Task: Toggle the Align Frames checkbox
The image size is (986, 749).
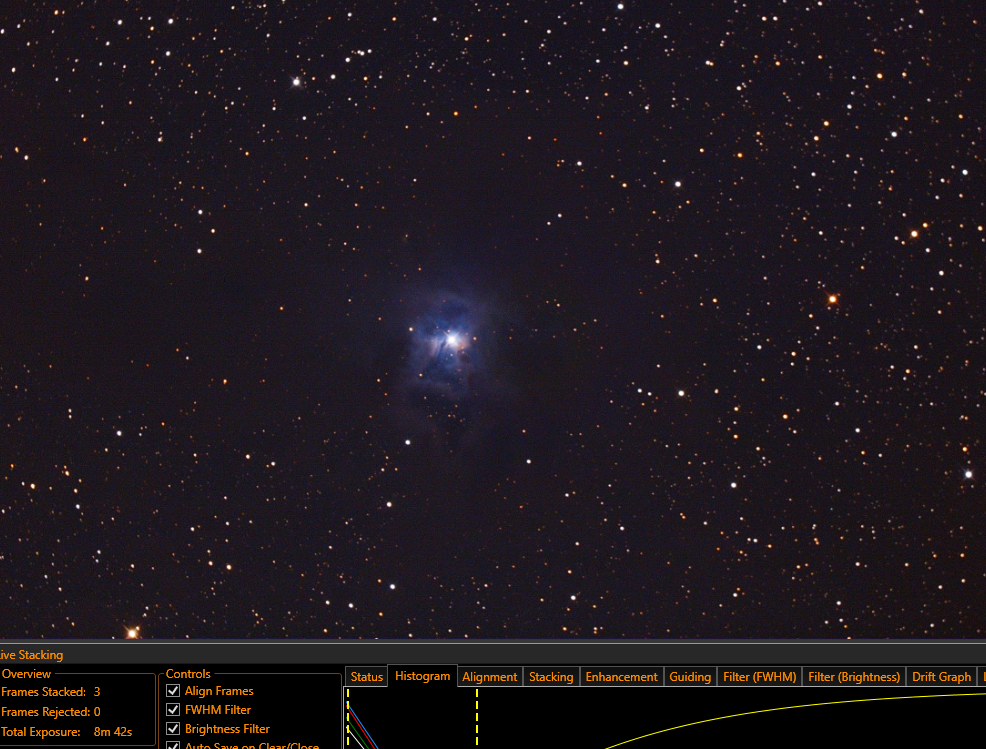Action: (x=173, y=691)
